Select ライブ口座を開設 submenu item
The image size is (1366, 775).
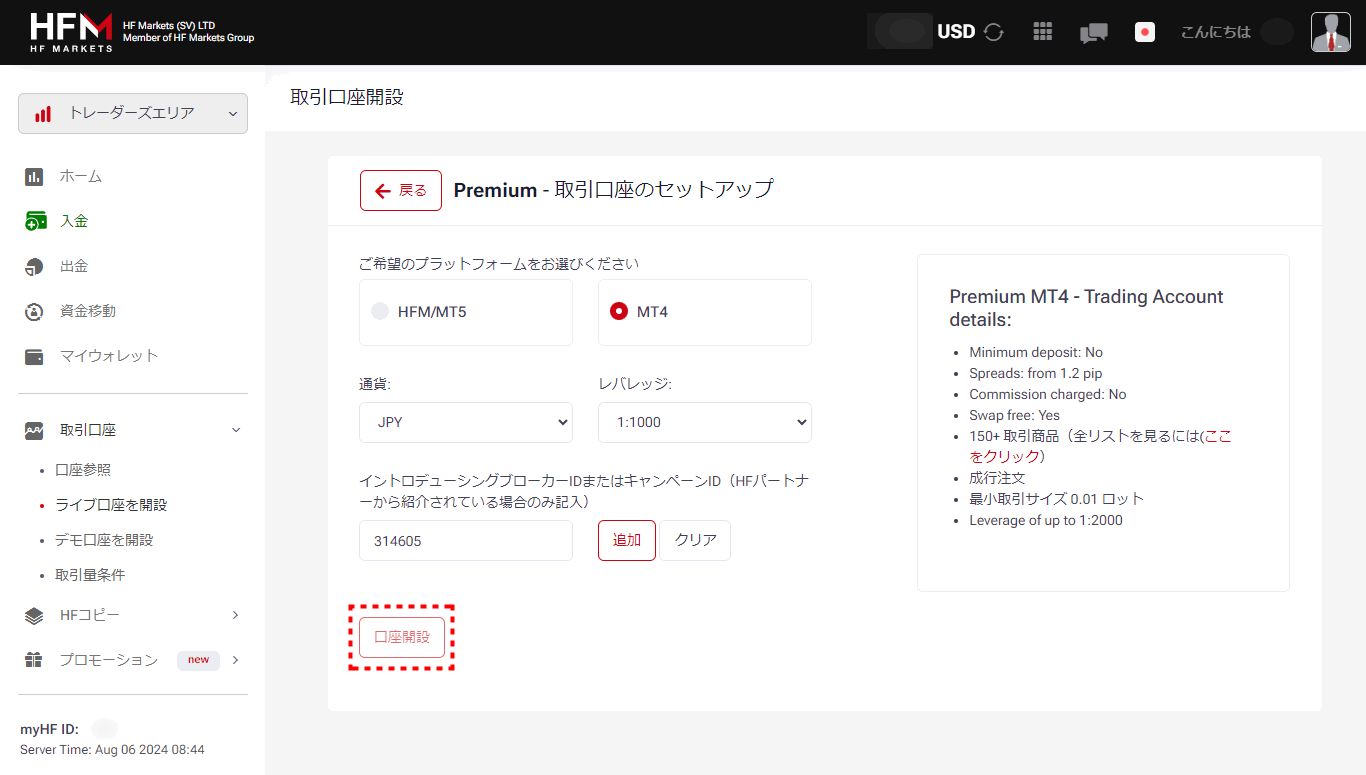click(111, 505)
